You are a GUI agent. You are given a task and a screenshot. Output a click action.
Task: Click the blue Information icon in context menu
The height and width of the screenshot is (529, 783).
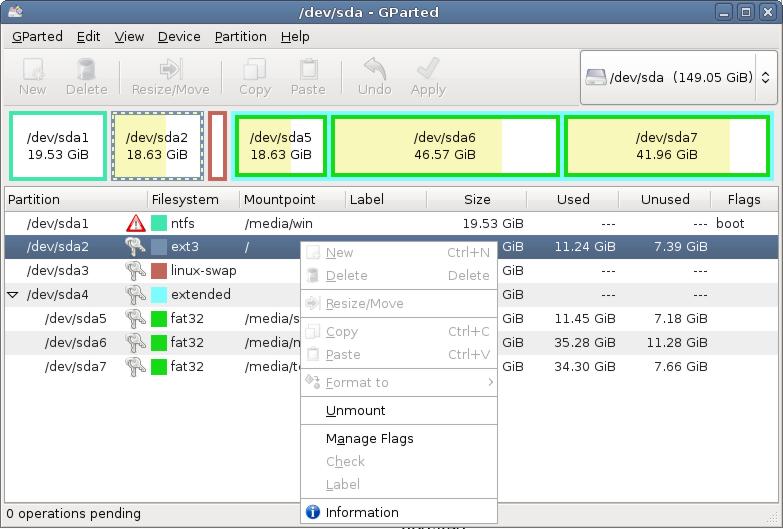click(313, 512)
